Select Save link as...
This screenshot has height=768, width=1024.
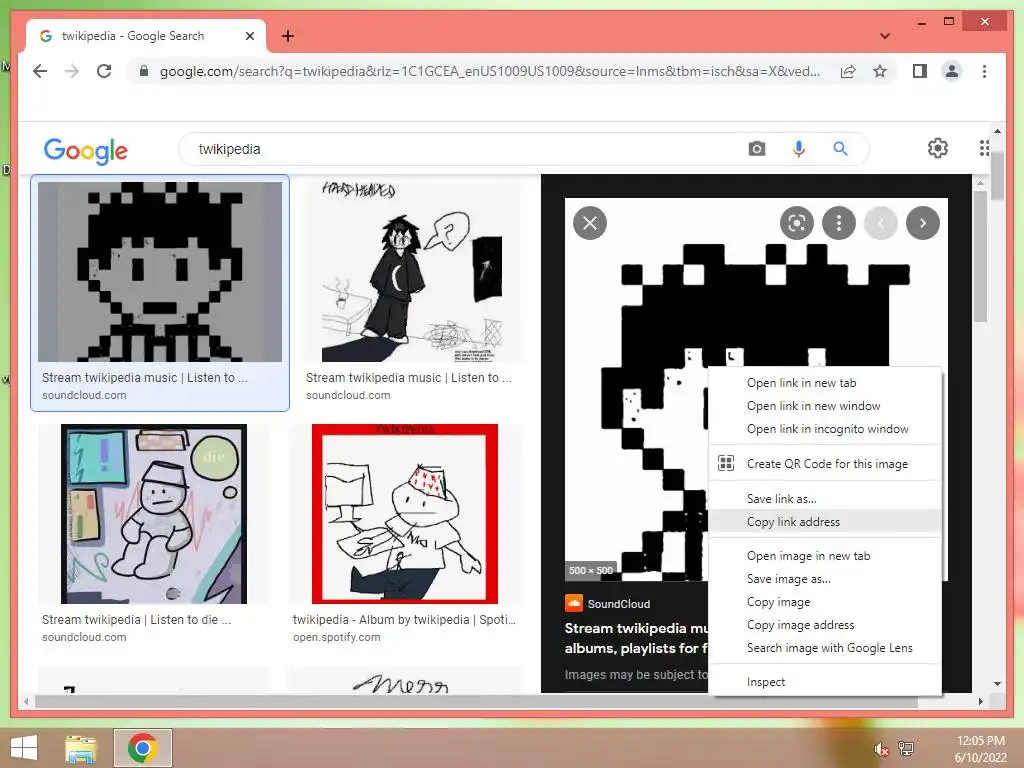pyautogui.click(x=825, y=499)
